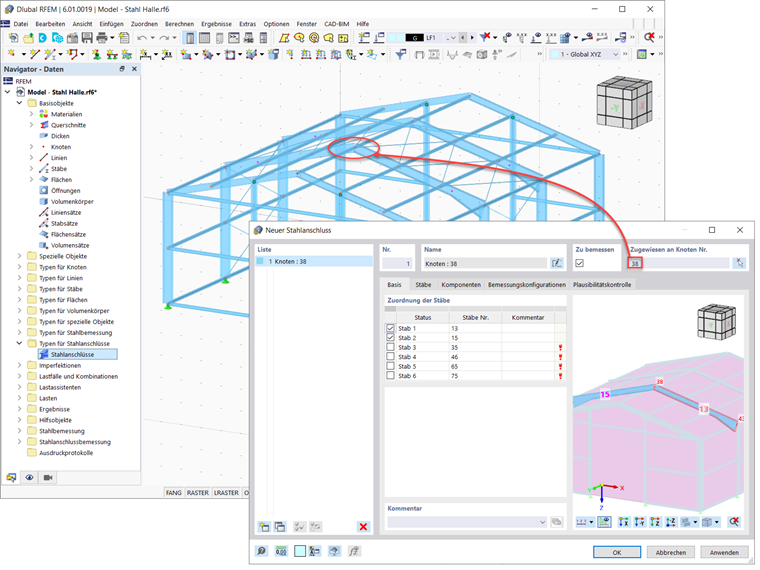This screenshot has width=760, height=570.
Task: Open the script console icon
Action: click(234, 38)
